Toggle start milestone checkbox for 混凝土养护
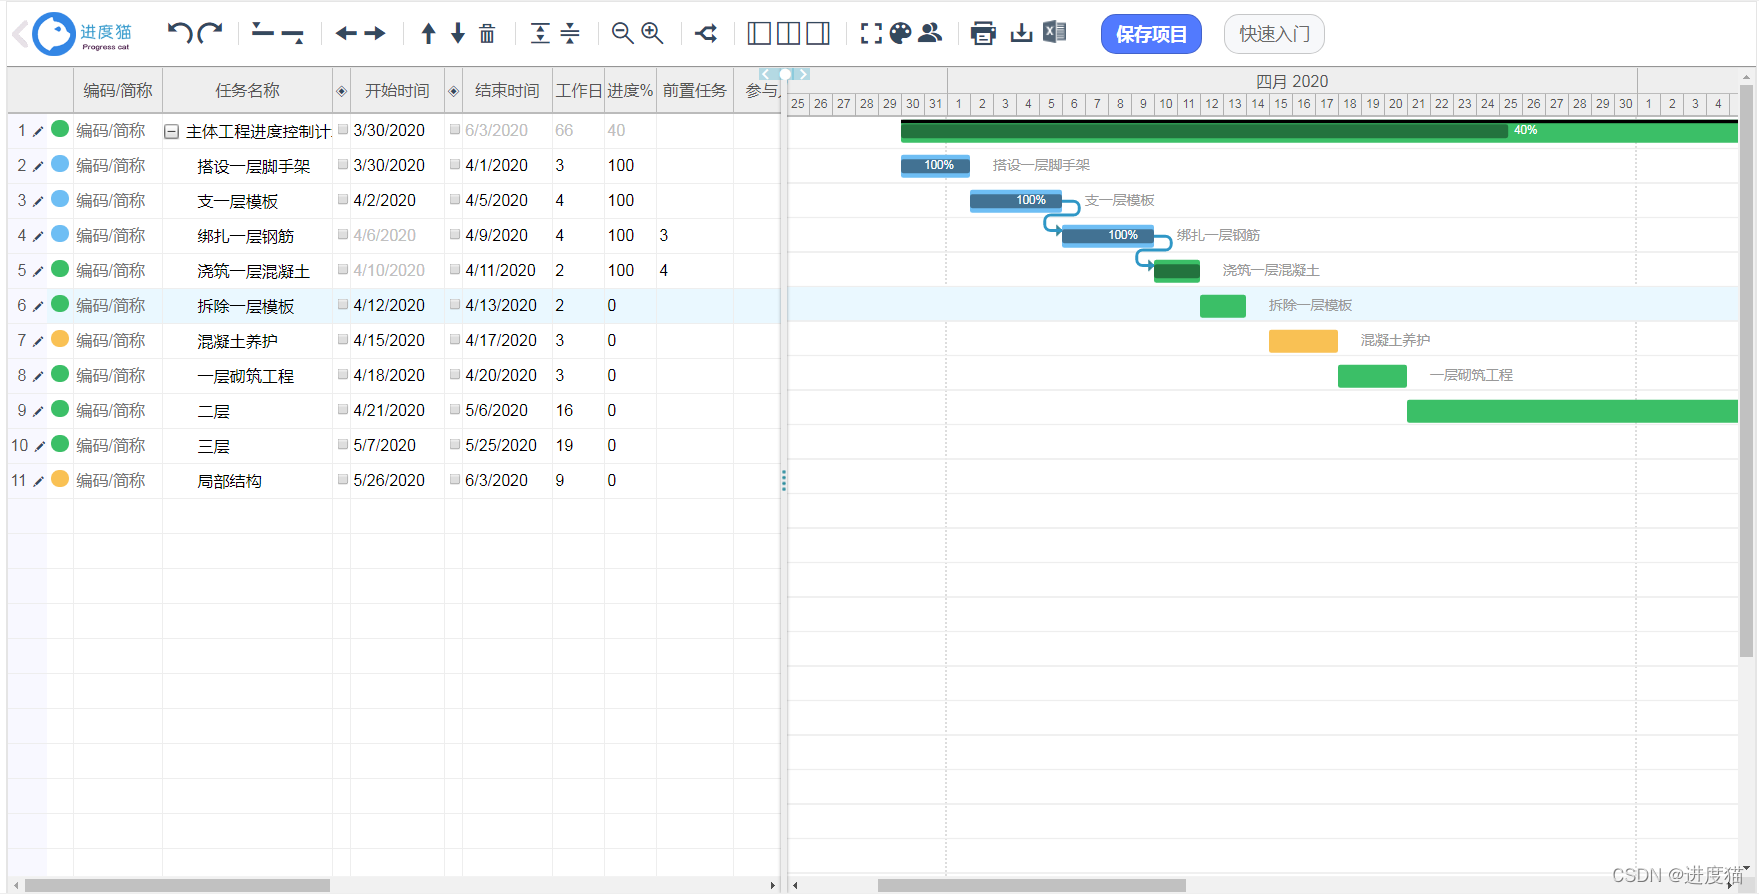 (x=343, y=339)
